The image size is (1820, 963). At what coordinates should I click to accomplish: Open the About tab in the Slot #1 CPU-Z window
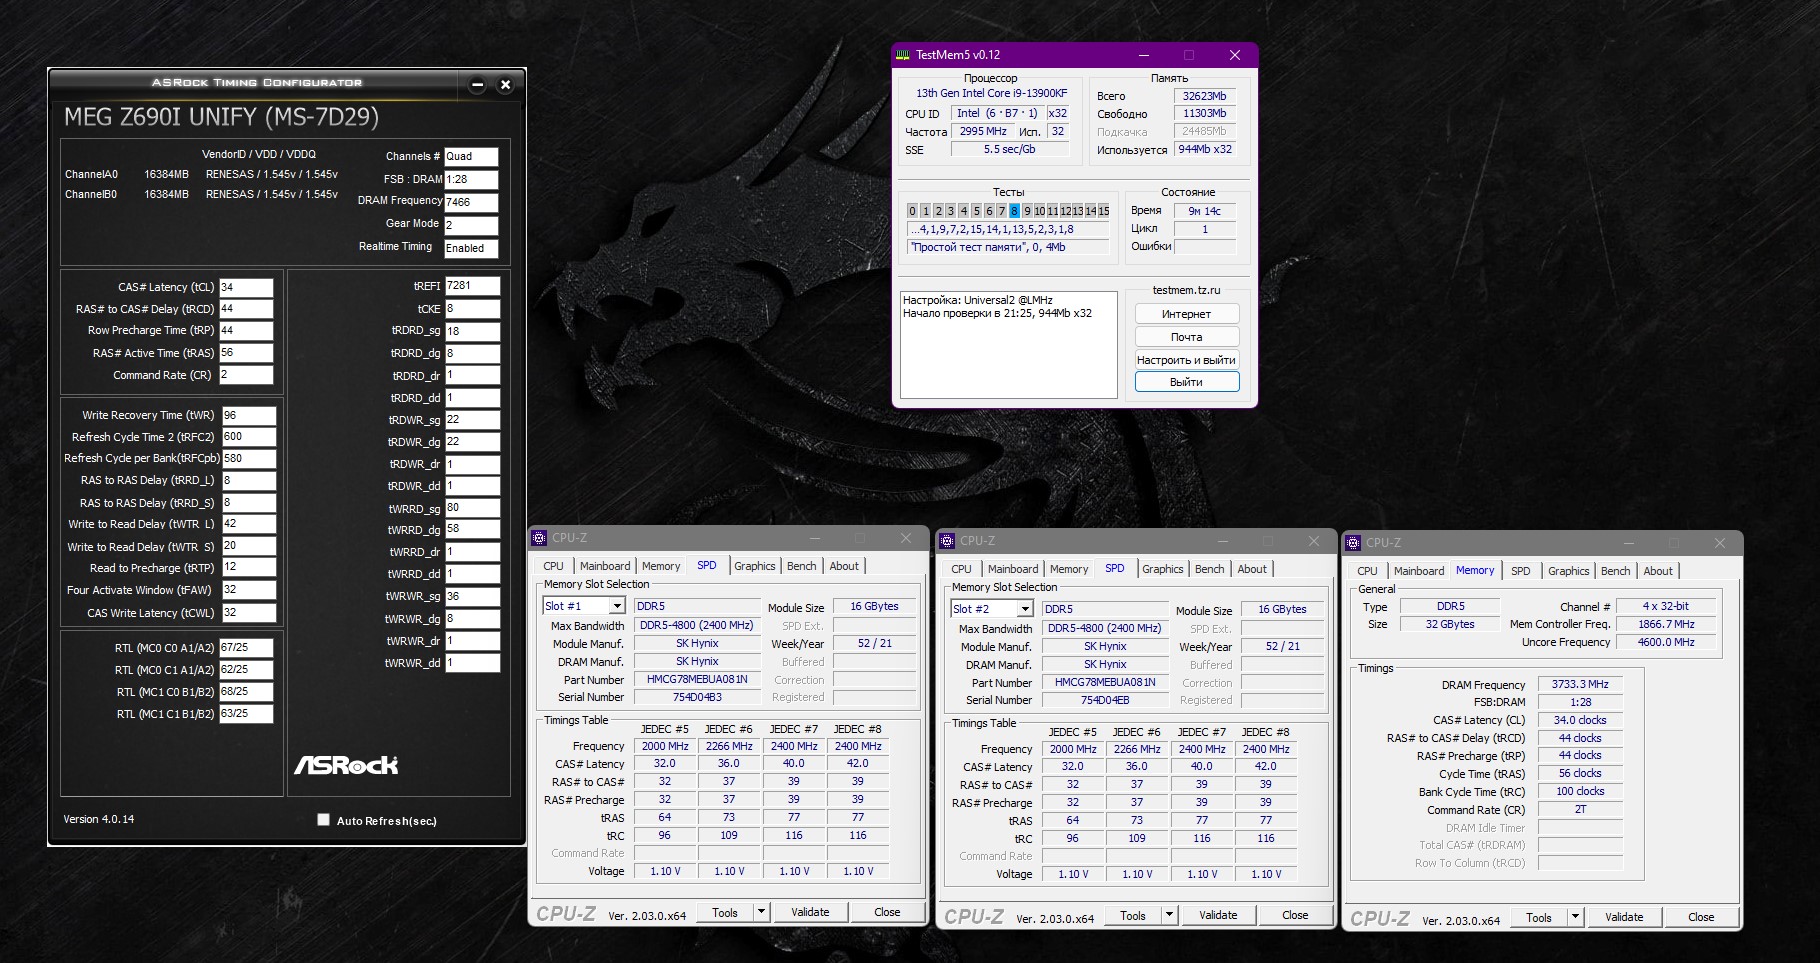coord(844,566)
